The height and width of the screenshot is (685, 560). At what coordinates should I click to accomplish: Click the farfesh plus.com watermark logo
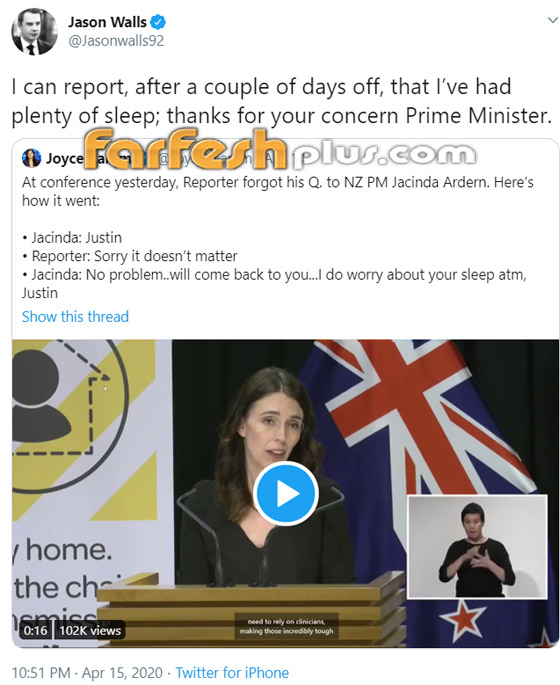tap(280, 150)
